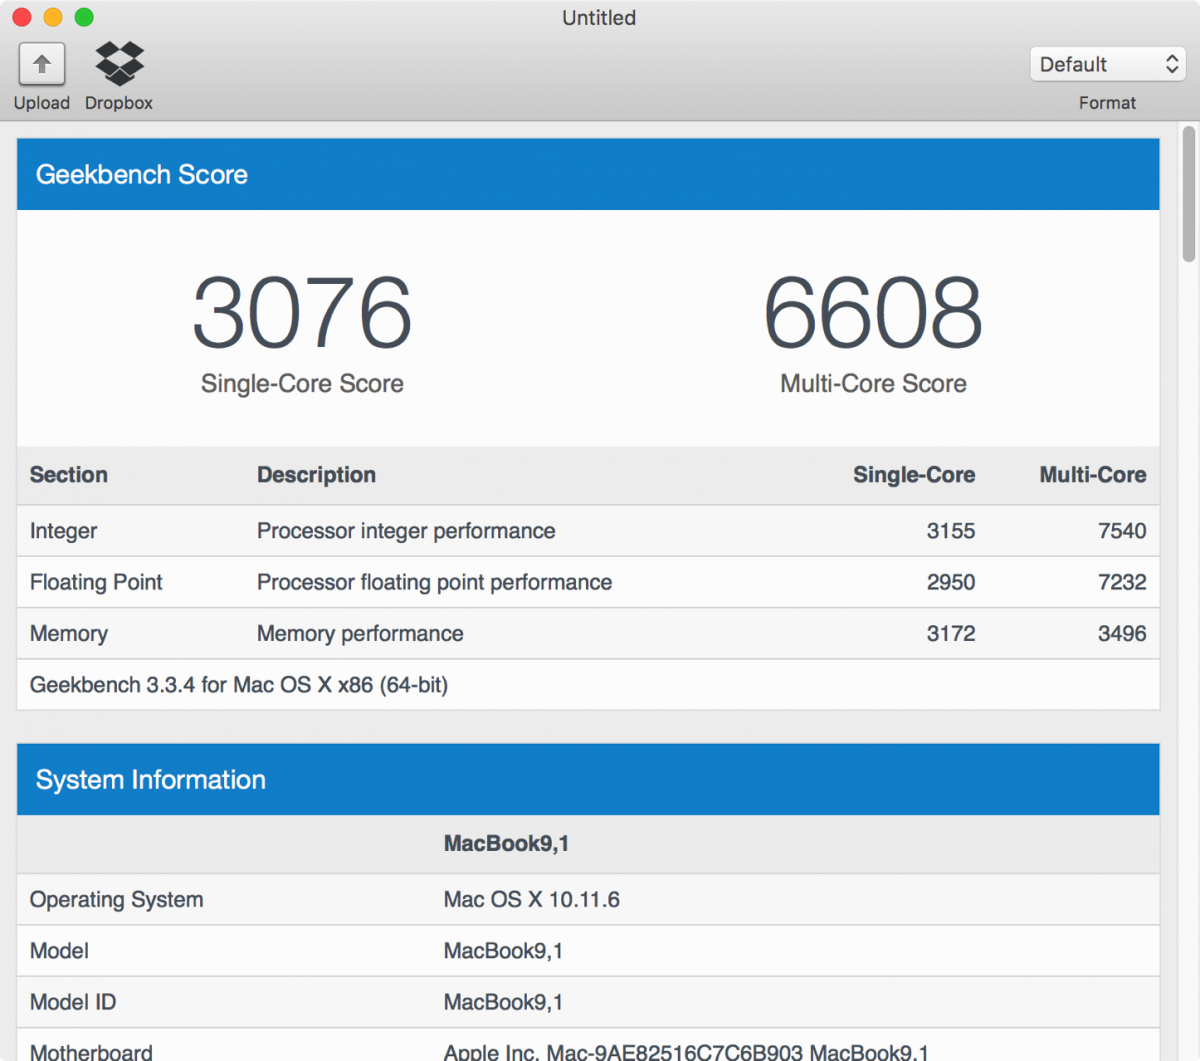Click the Geekbench 3.3.4 version text
The width and height of the screenshot is (1200, 1061).
[239, 685]
